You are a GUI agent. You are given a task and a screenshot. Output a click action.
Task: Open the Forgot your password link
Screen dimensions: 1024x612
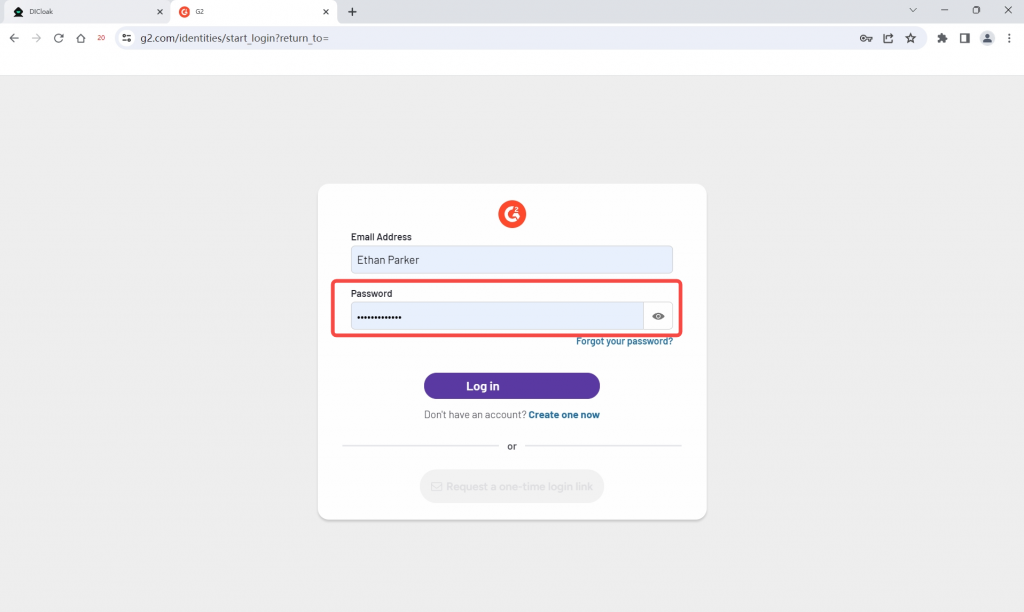point(624,341)
